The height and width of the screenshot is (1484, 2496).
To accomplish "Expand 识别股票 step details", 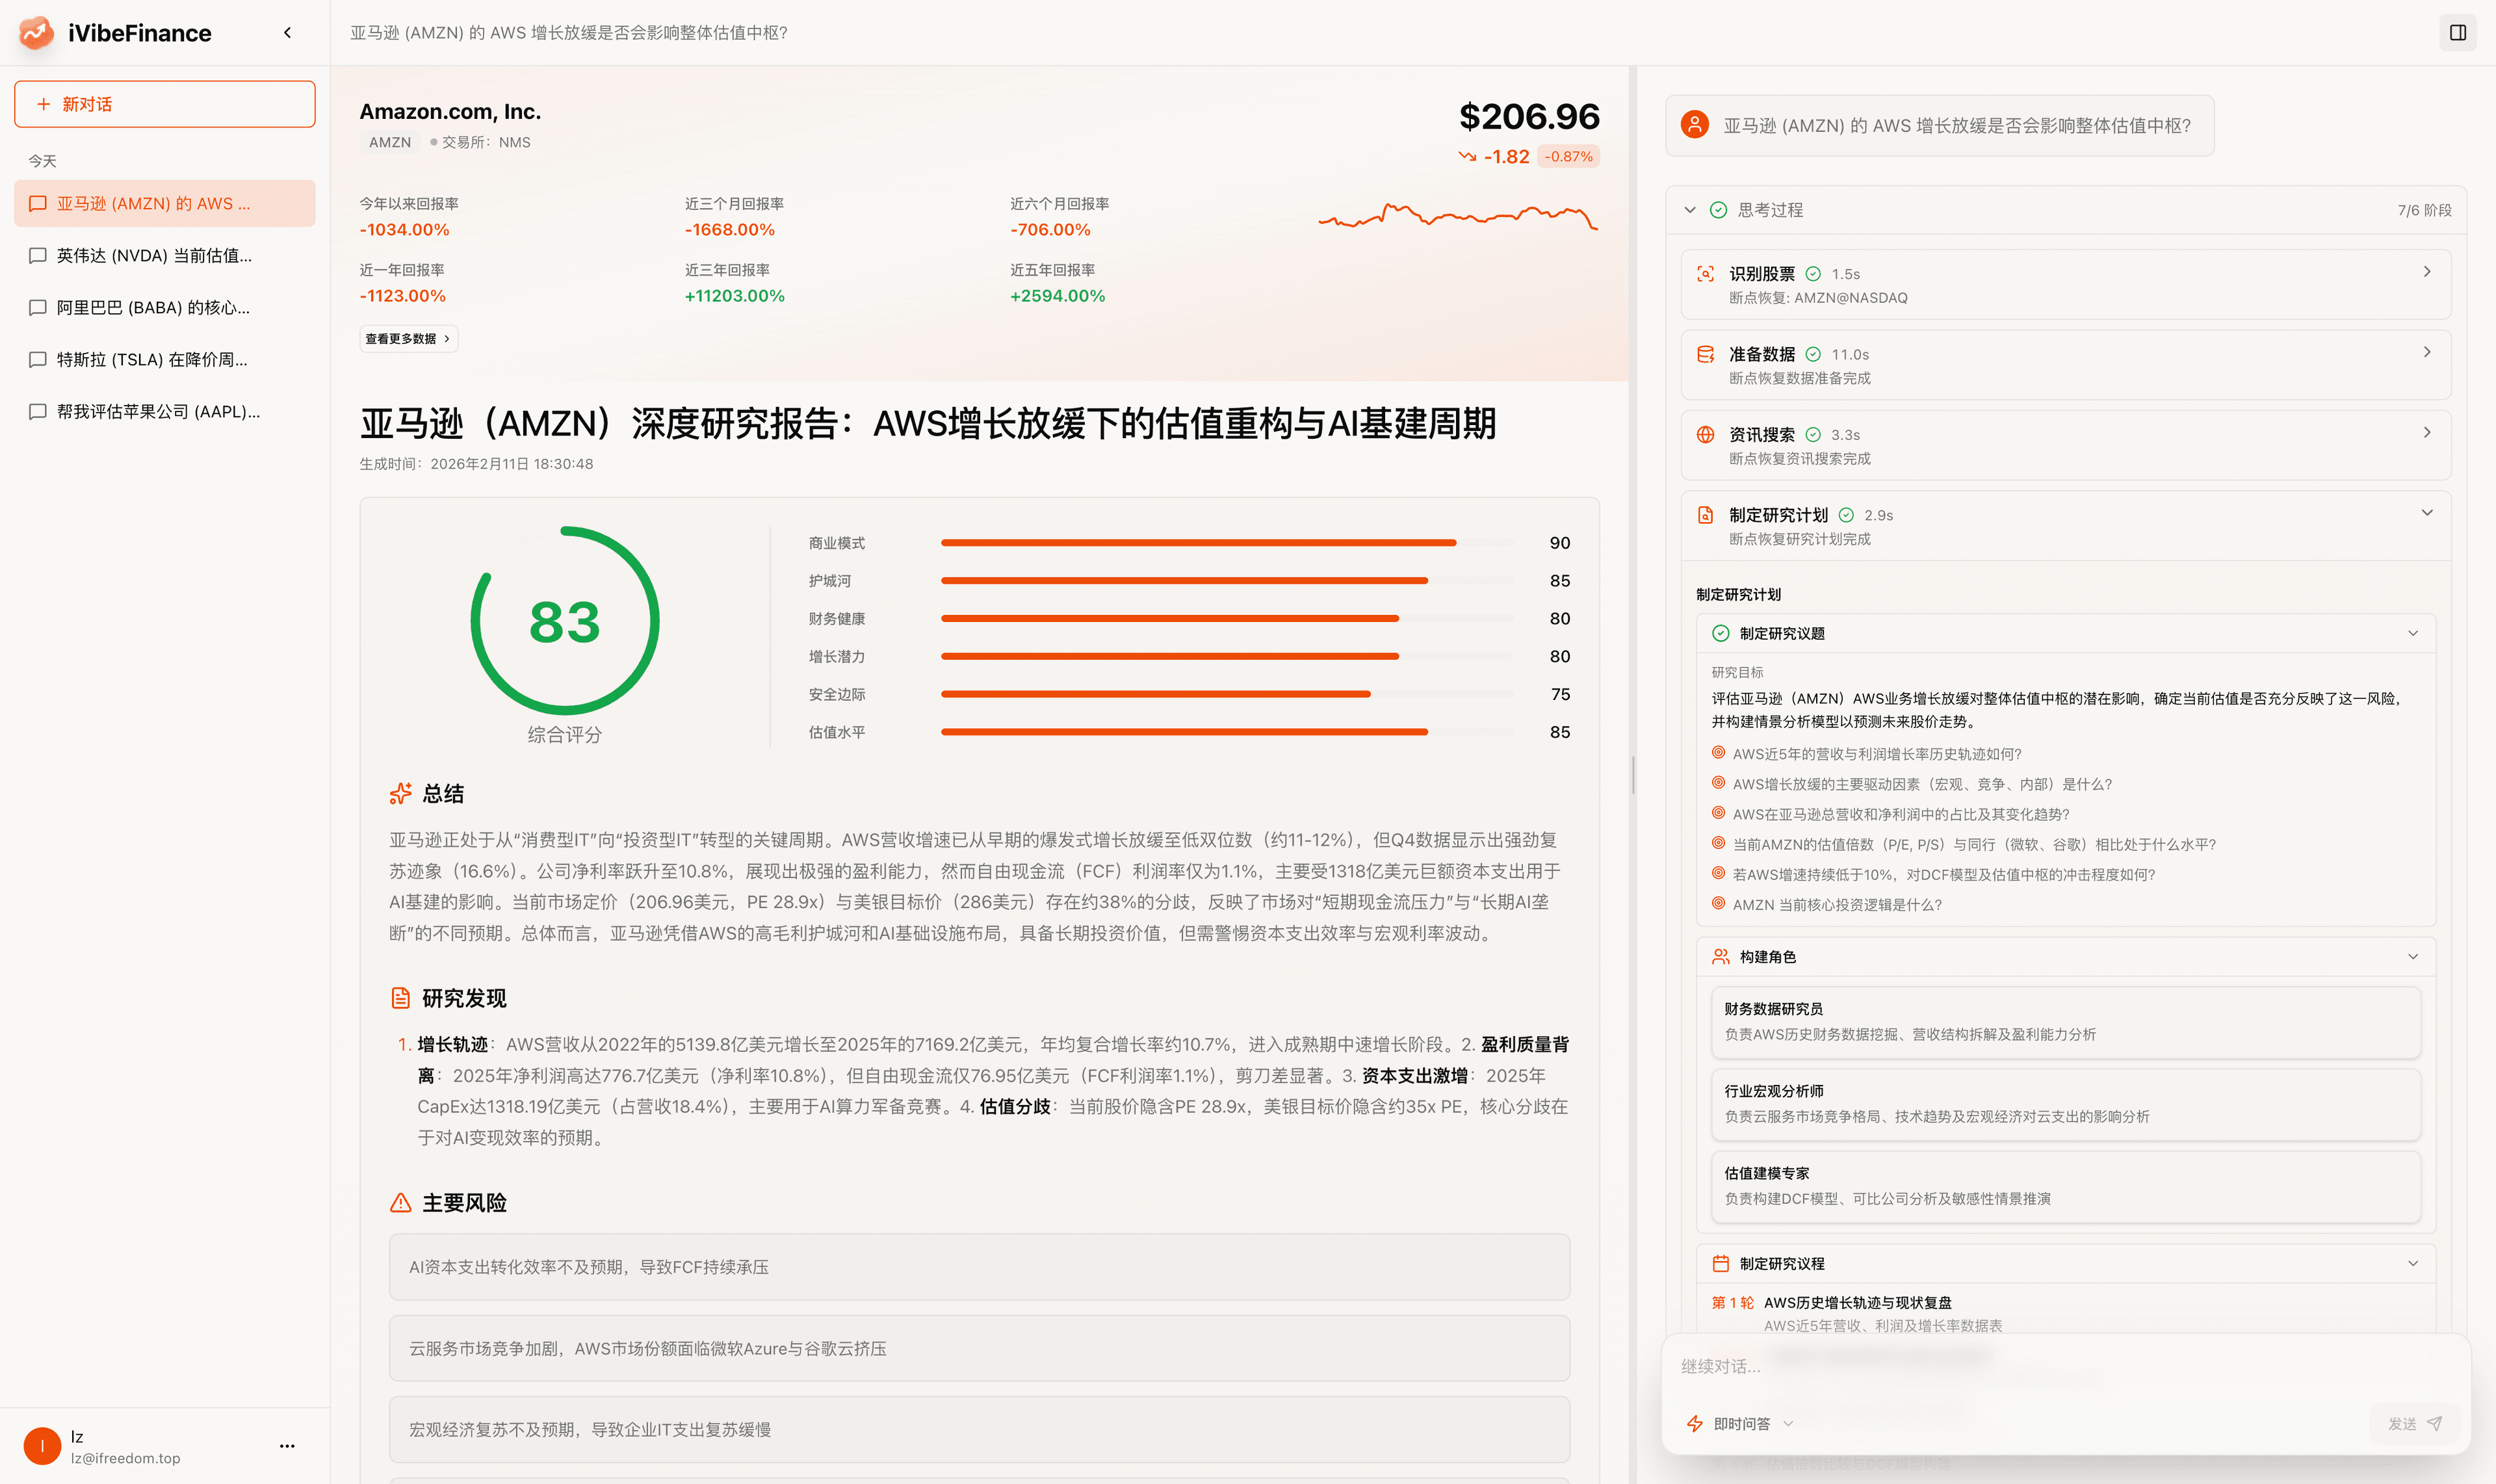I will [x=2428, y=271].
